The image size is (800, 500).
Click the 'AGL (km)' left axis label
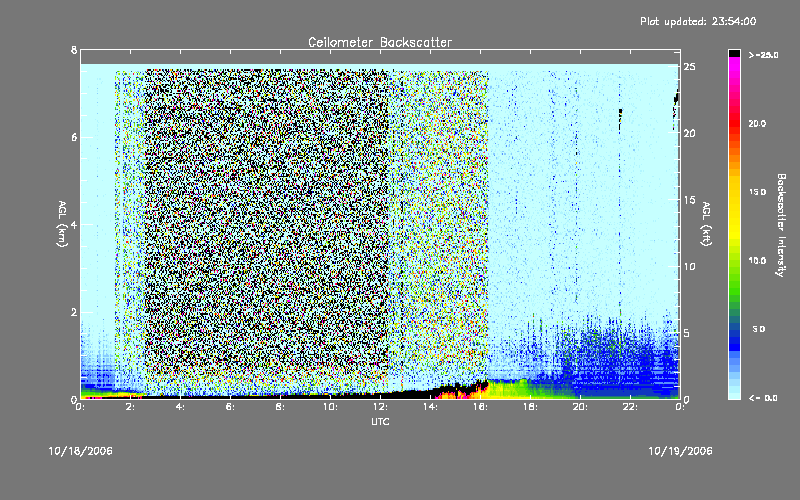pyautogui.click(x=62, y=224)
